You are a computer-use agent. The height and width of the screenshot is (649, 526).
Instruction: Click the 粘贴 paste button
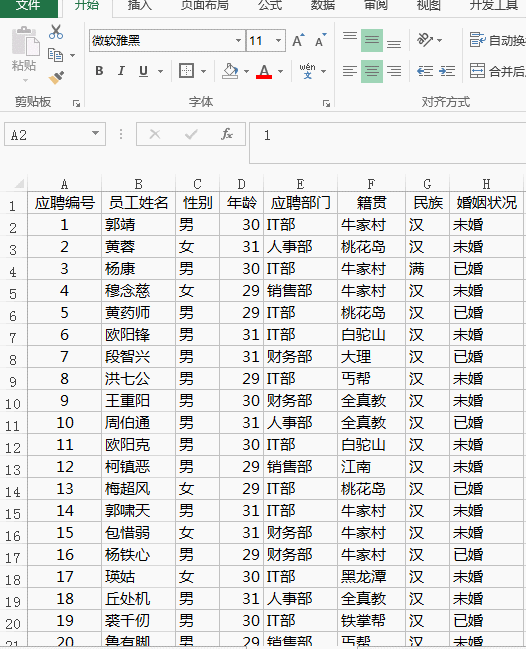click(x=24, y=52)
